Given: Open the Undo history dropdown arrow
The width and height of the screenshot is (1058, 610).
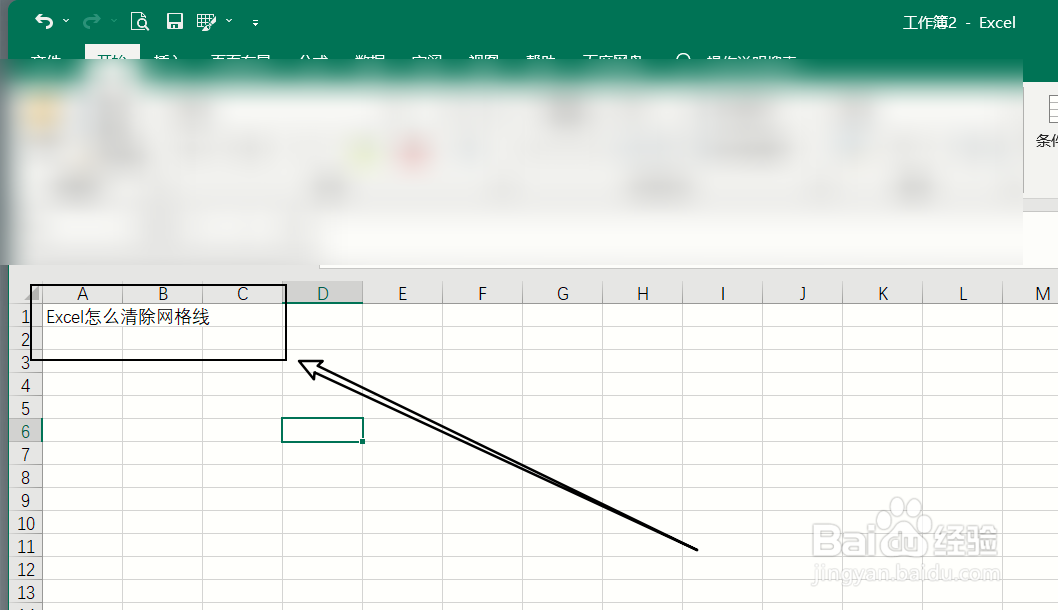Looking at the screenshot, I should click(66, 22).
